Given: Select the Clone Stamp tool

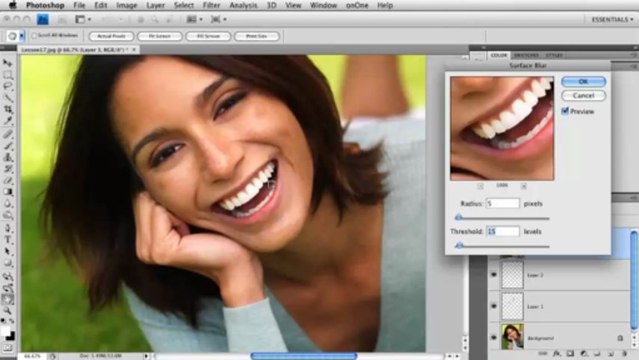Looking at the screenshot, I should pos(8,157).
